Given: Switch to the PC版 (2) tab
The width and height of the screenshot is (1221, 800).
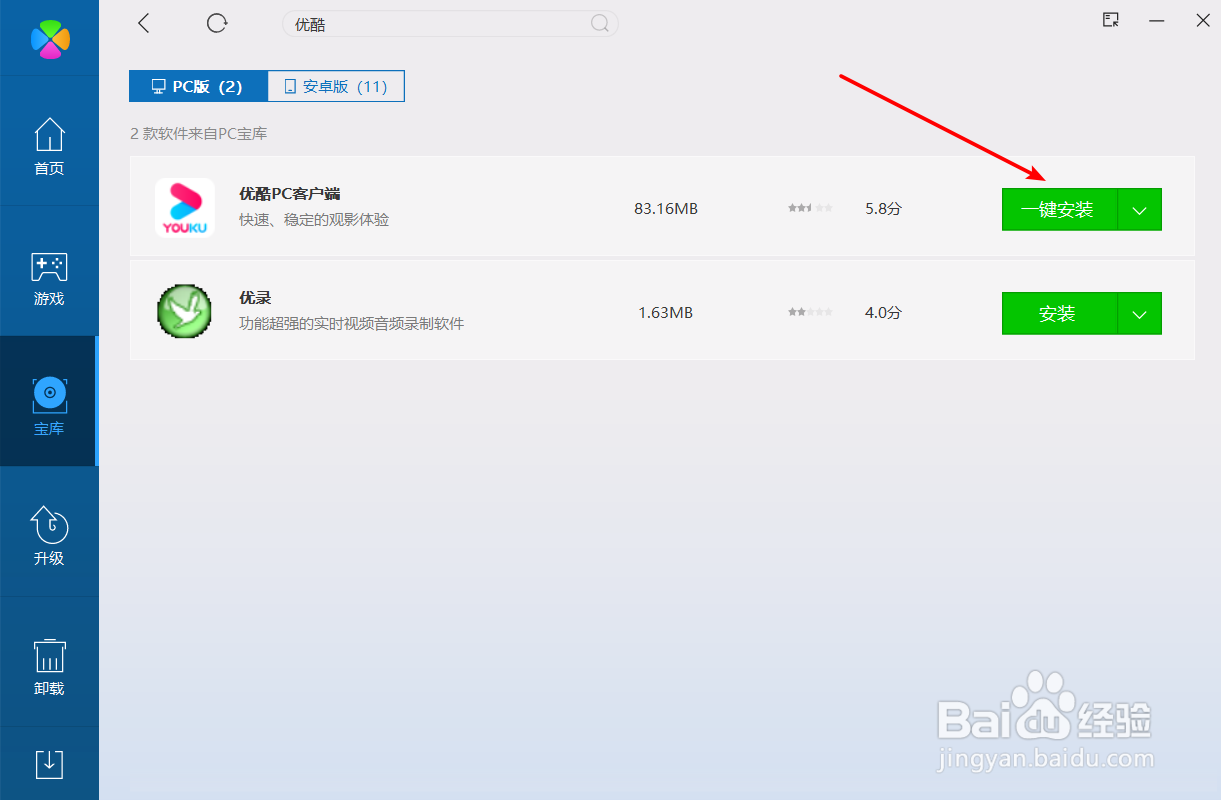Looking at the screenshot, I should (x=199, y=86).
